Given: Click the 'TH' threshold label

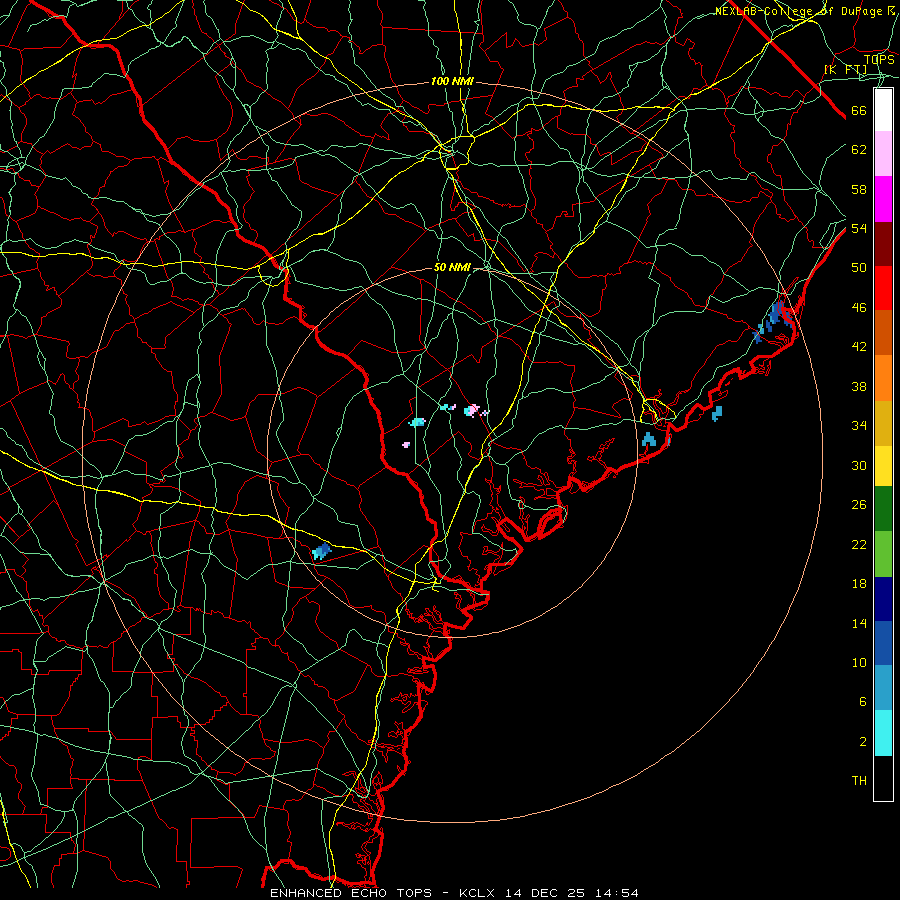Looking at the screenshot, I should (x=859, y=781).
